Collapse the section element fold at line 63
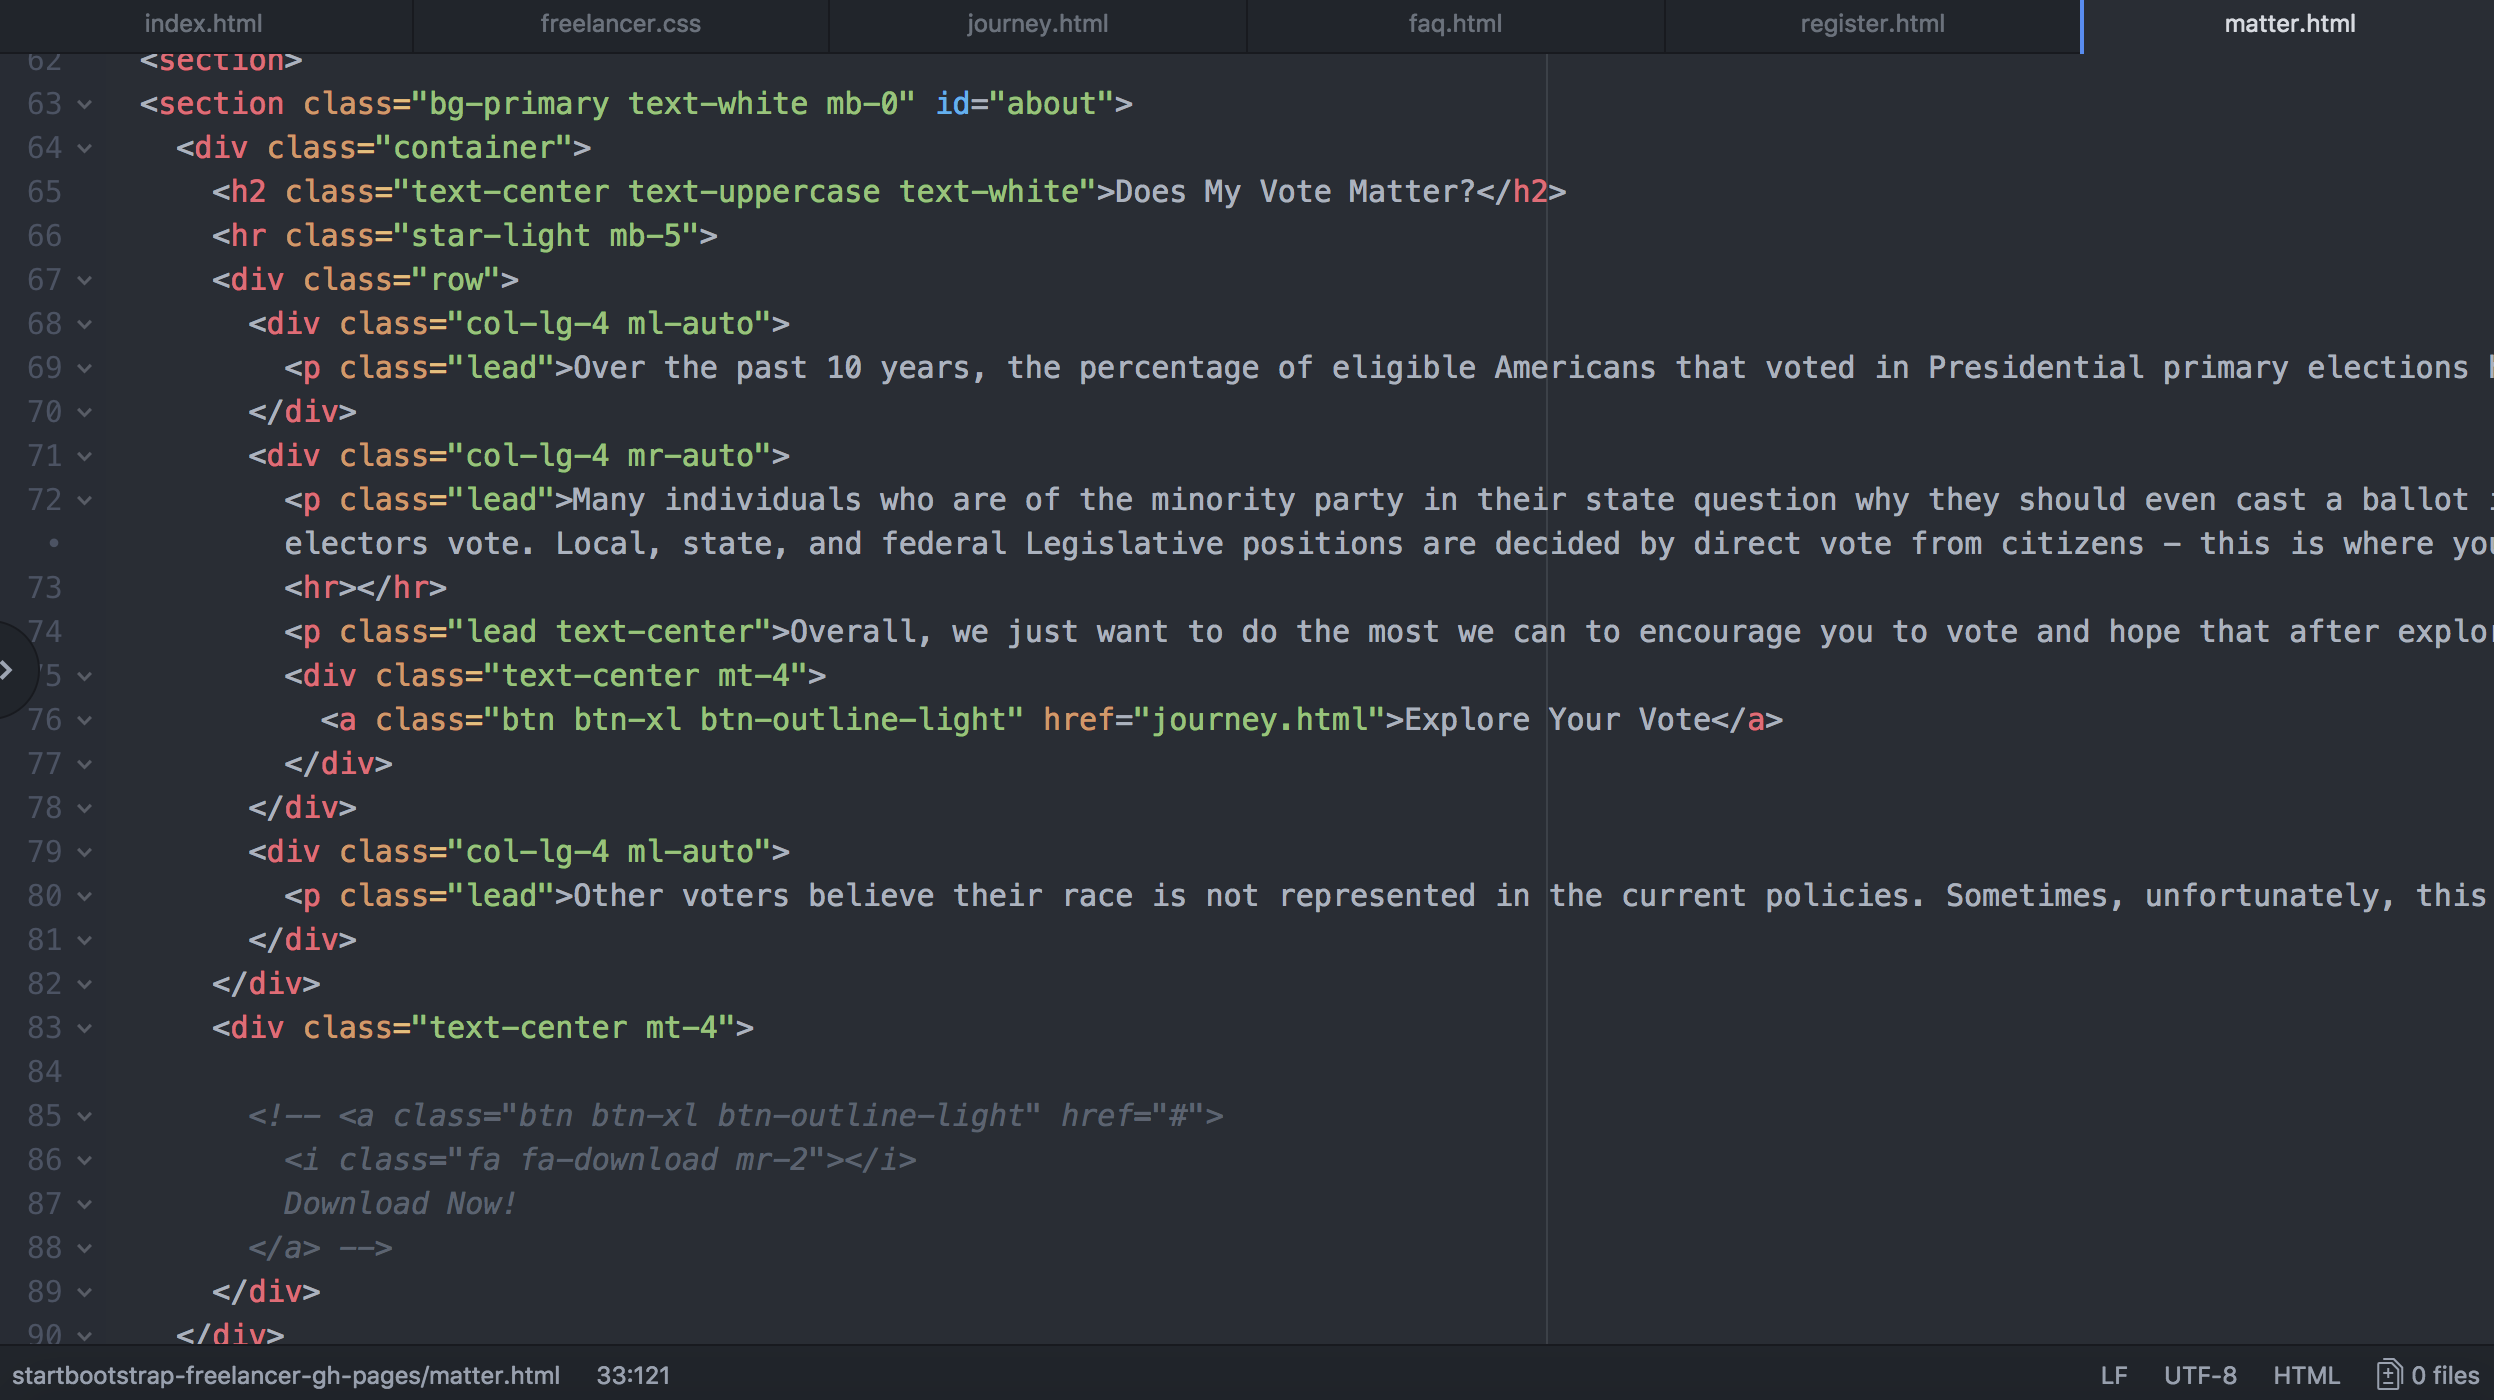 click(x=85, y=104)
